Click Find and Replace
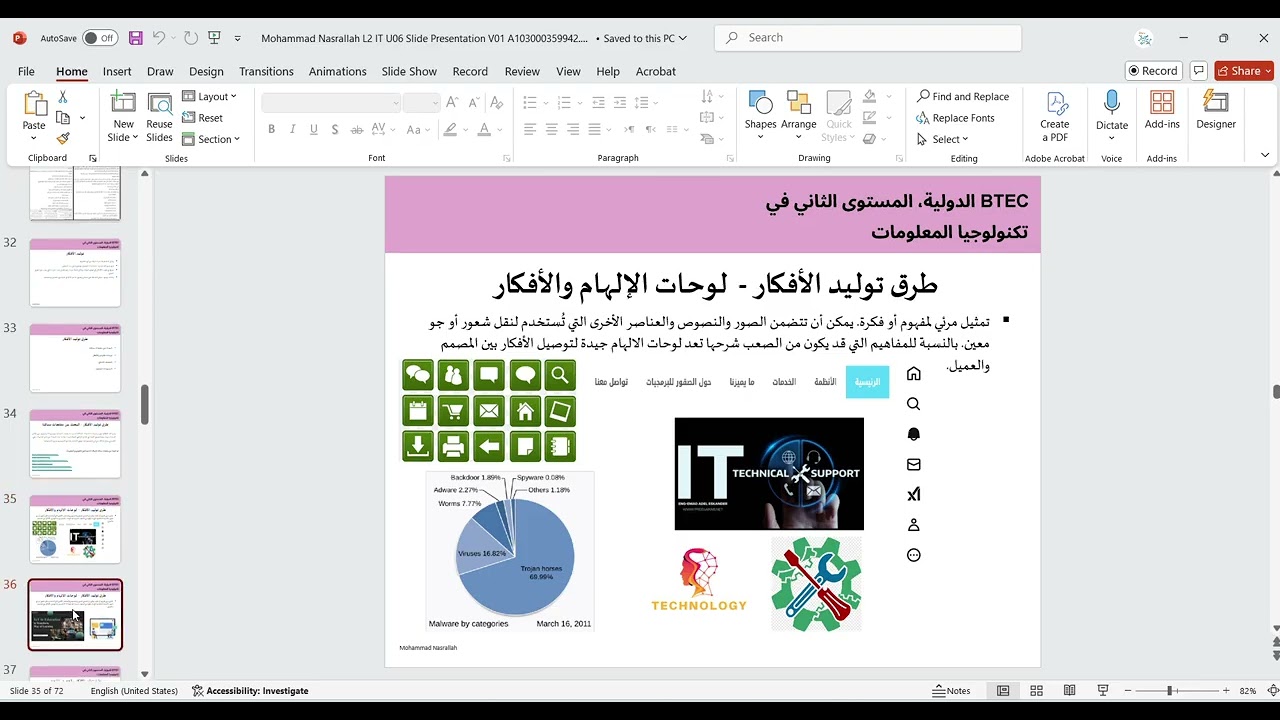 pos(963,97)
